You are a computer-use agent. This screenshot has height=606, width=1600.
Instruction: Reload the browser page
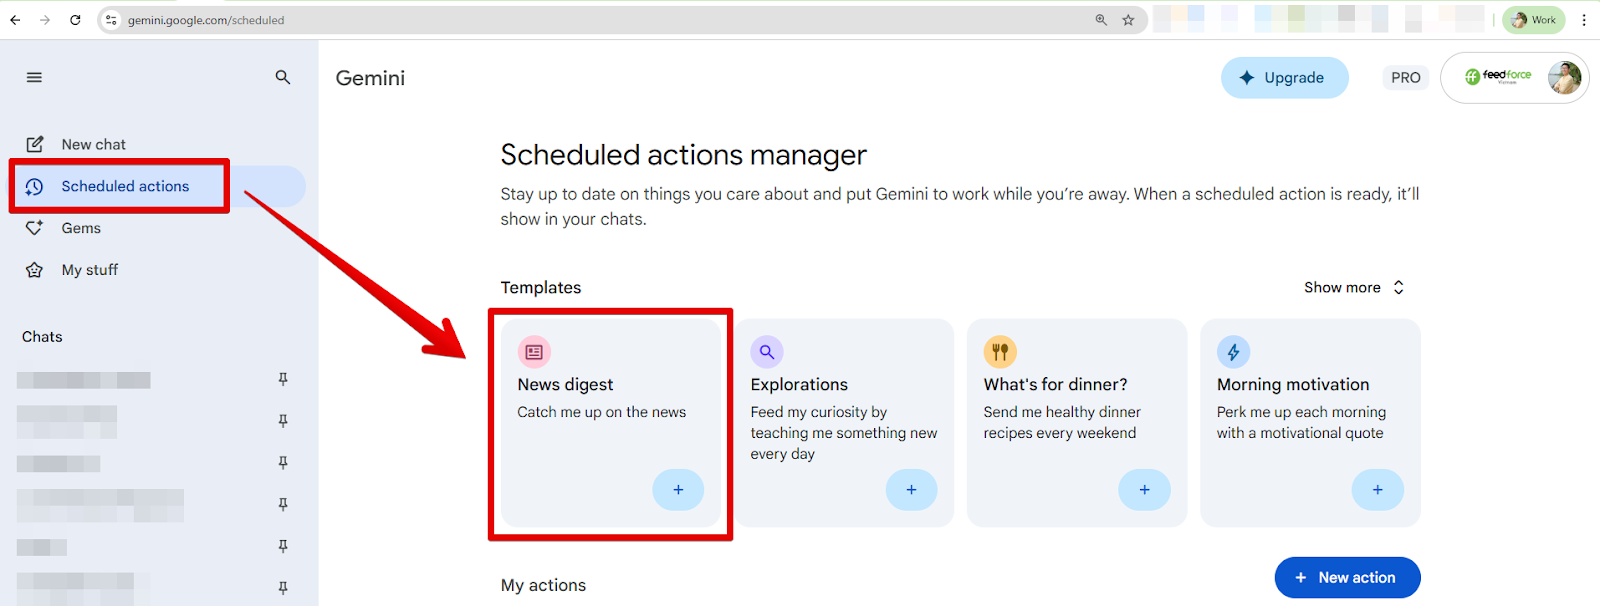[x=75, y=20]
